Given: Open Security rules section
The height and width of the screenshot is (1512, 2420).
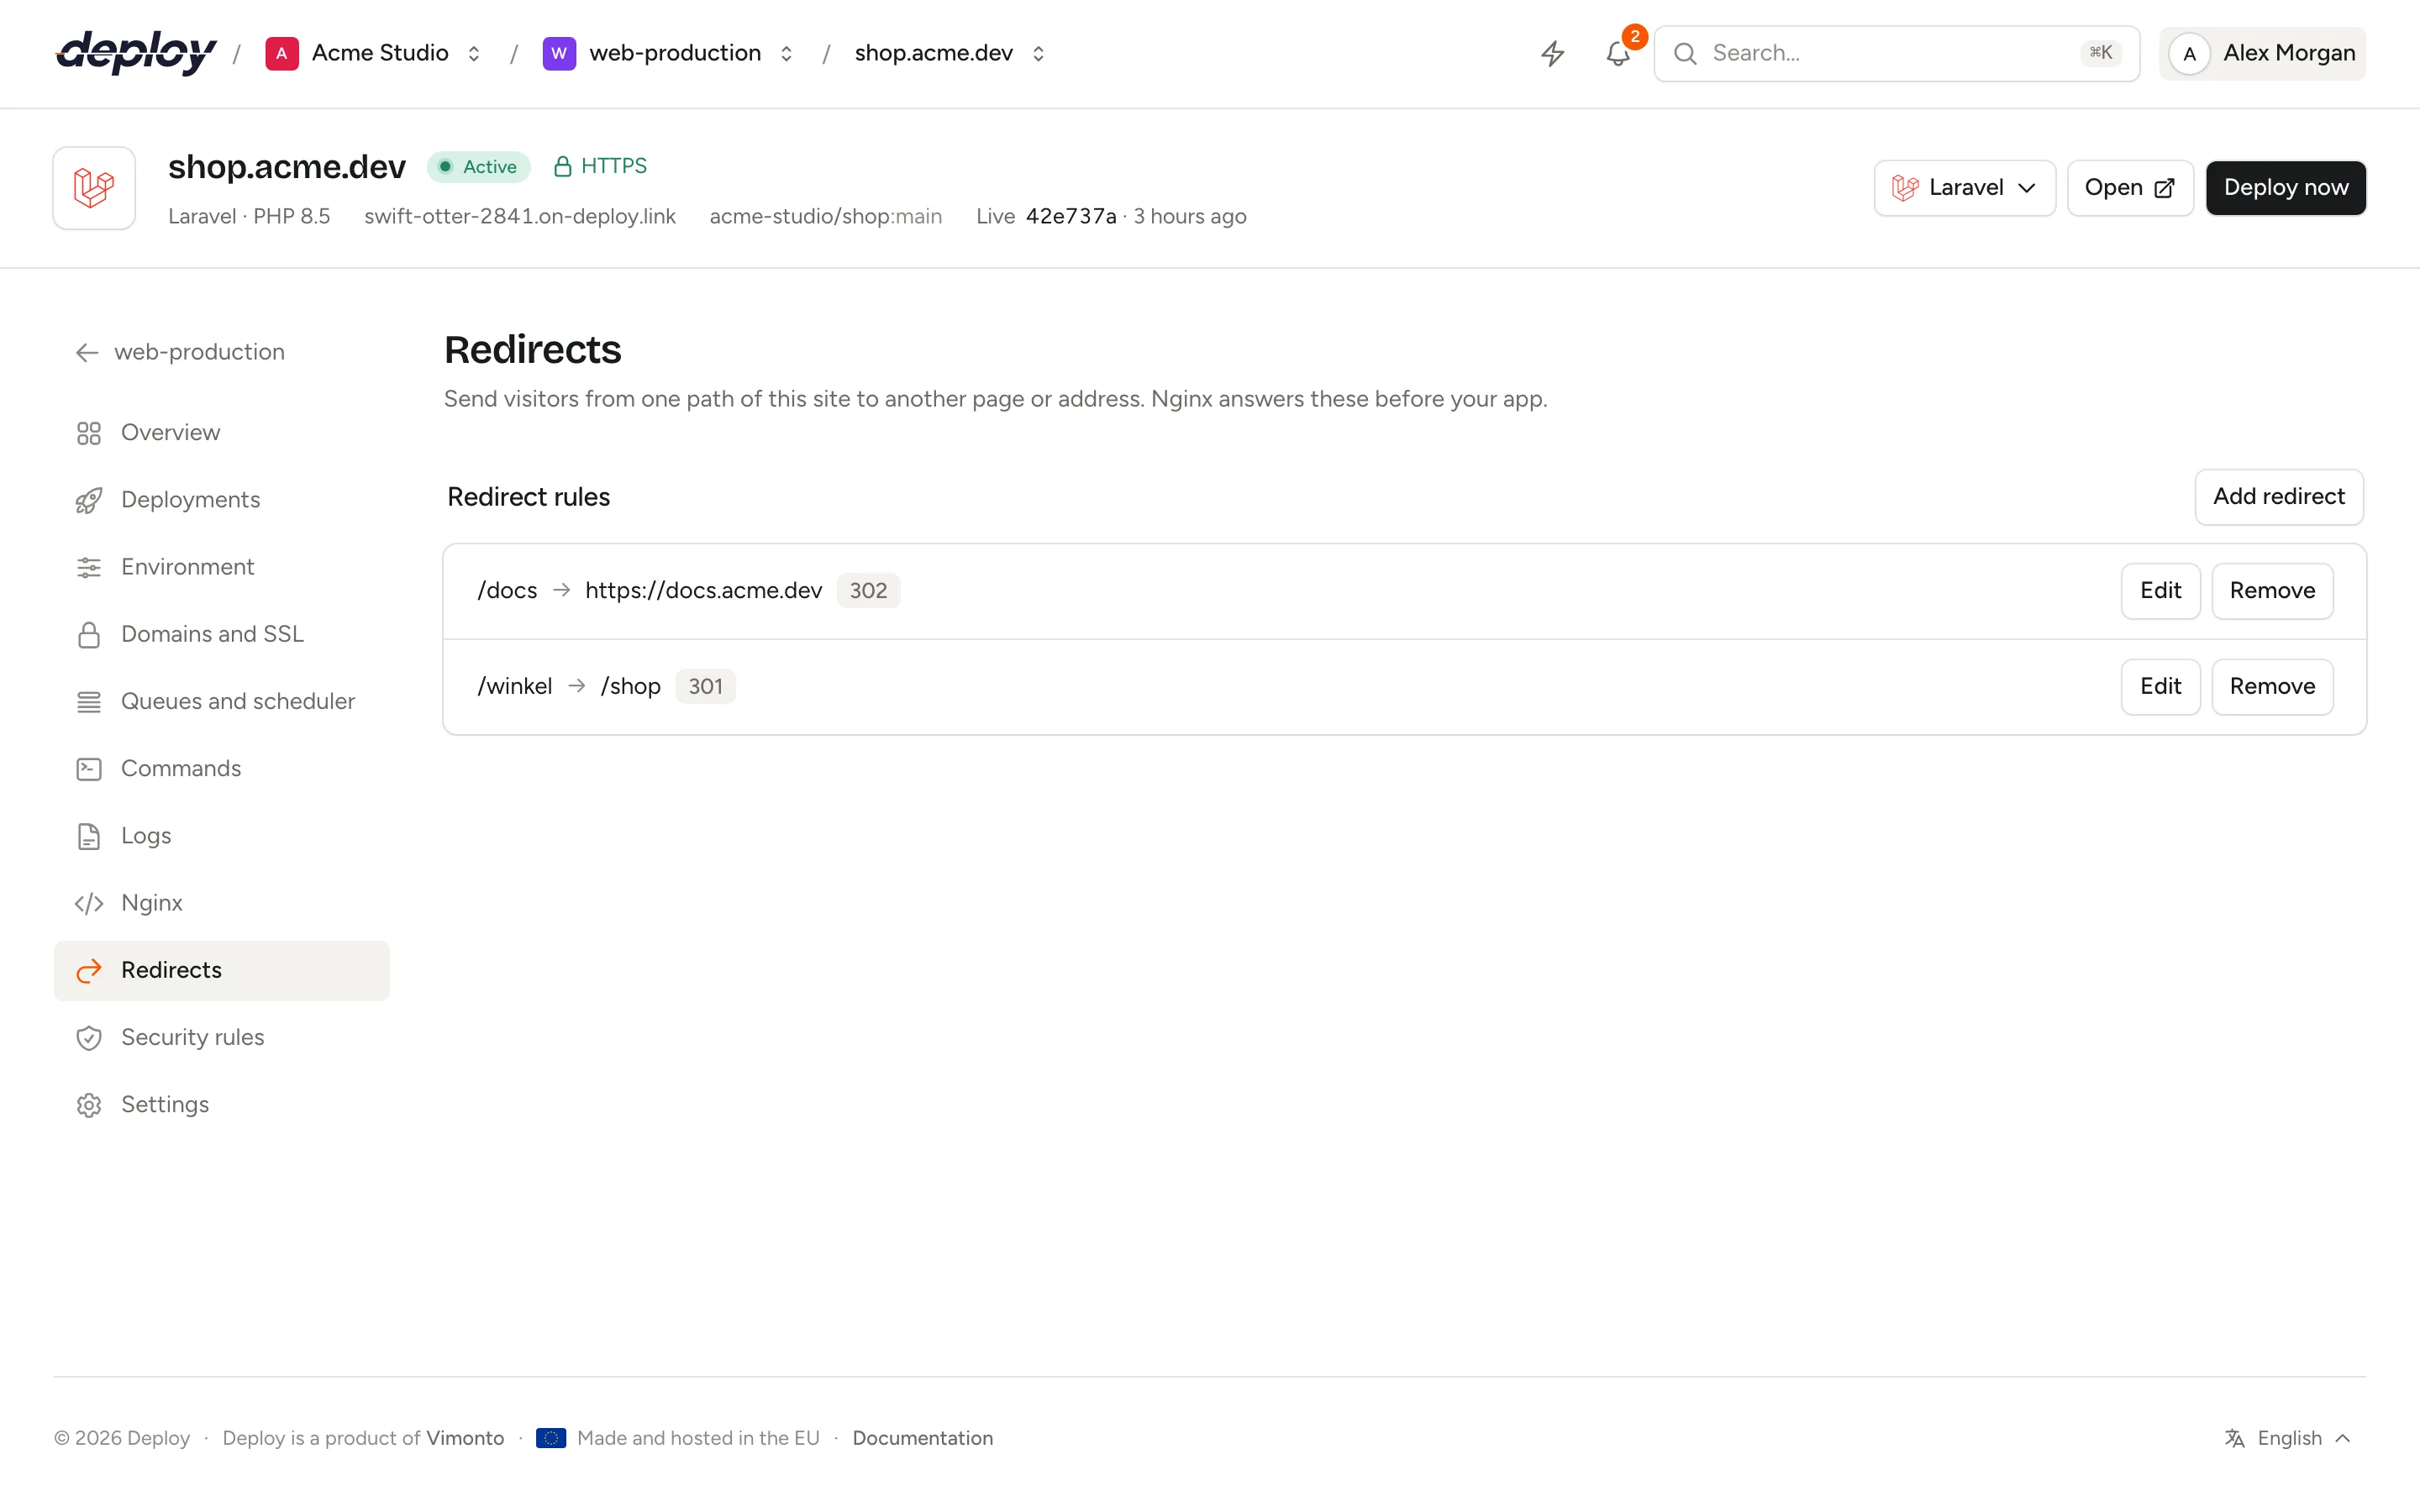Looking at the screenshot, I should [222, 1037].
